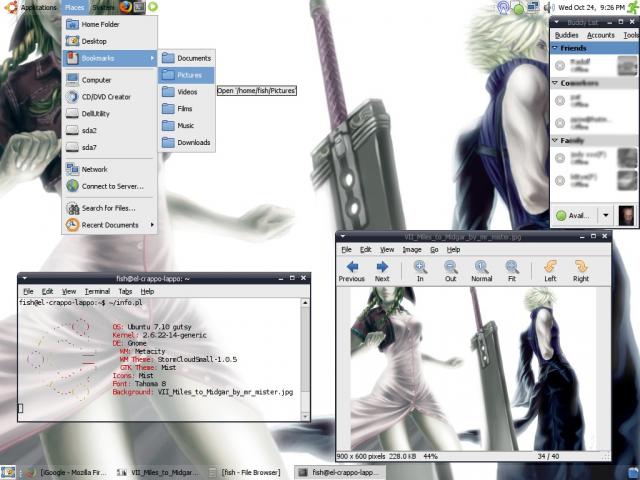Screen dimensions: 640x480
Task: Choose Search for Files...
Action: [x=109, y=208]
